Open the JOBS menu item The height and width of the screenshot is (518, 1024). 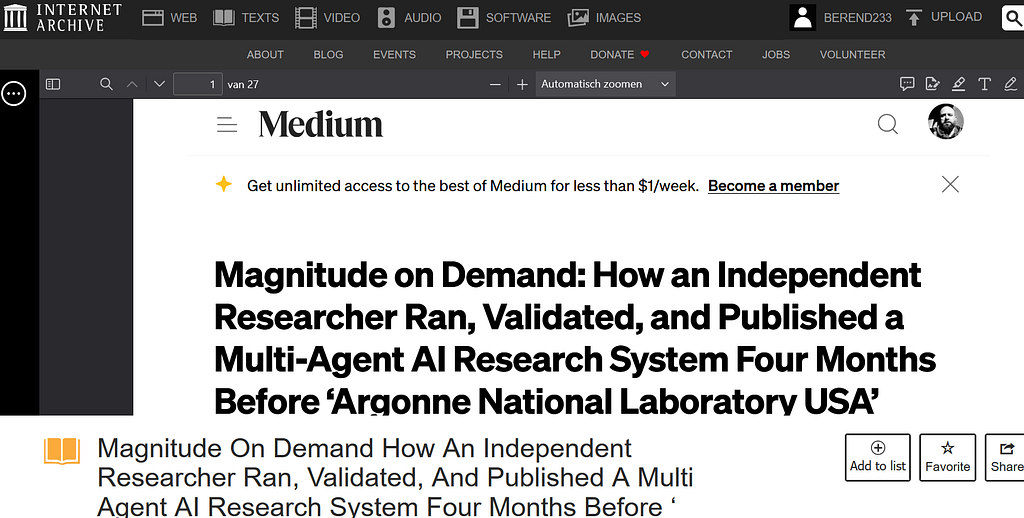[x=776, y=54]
